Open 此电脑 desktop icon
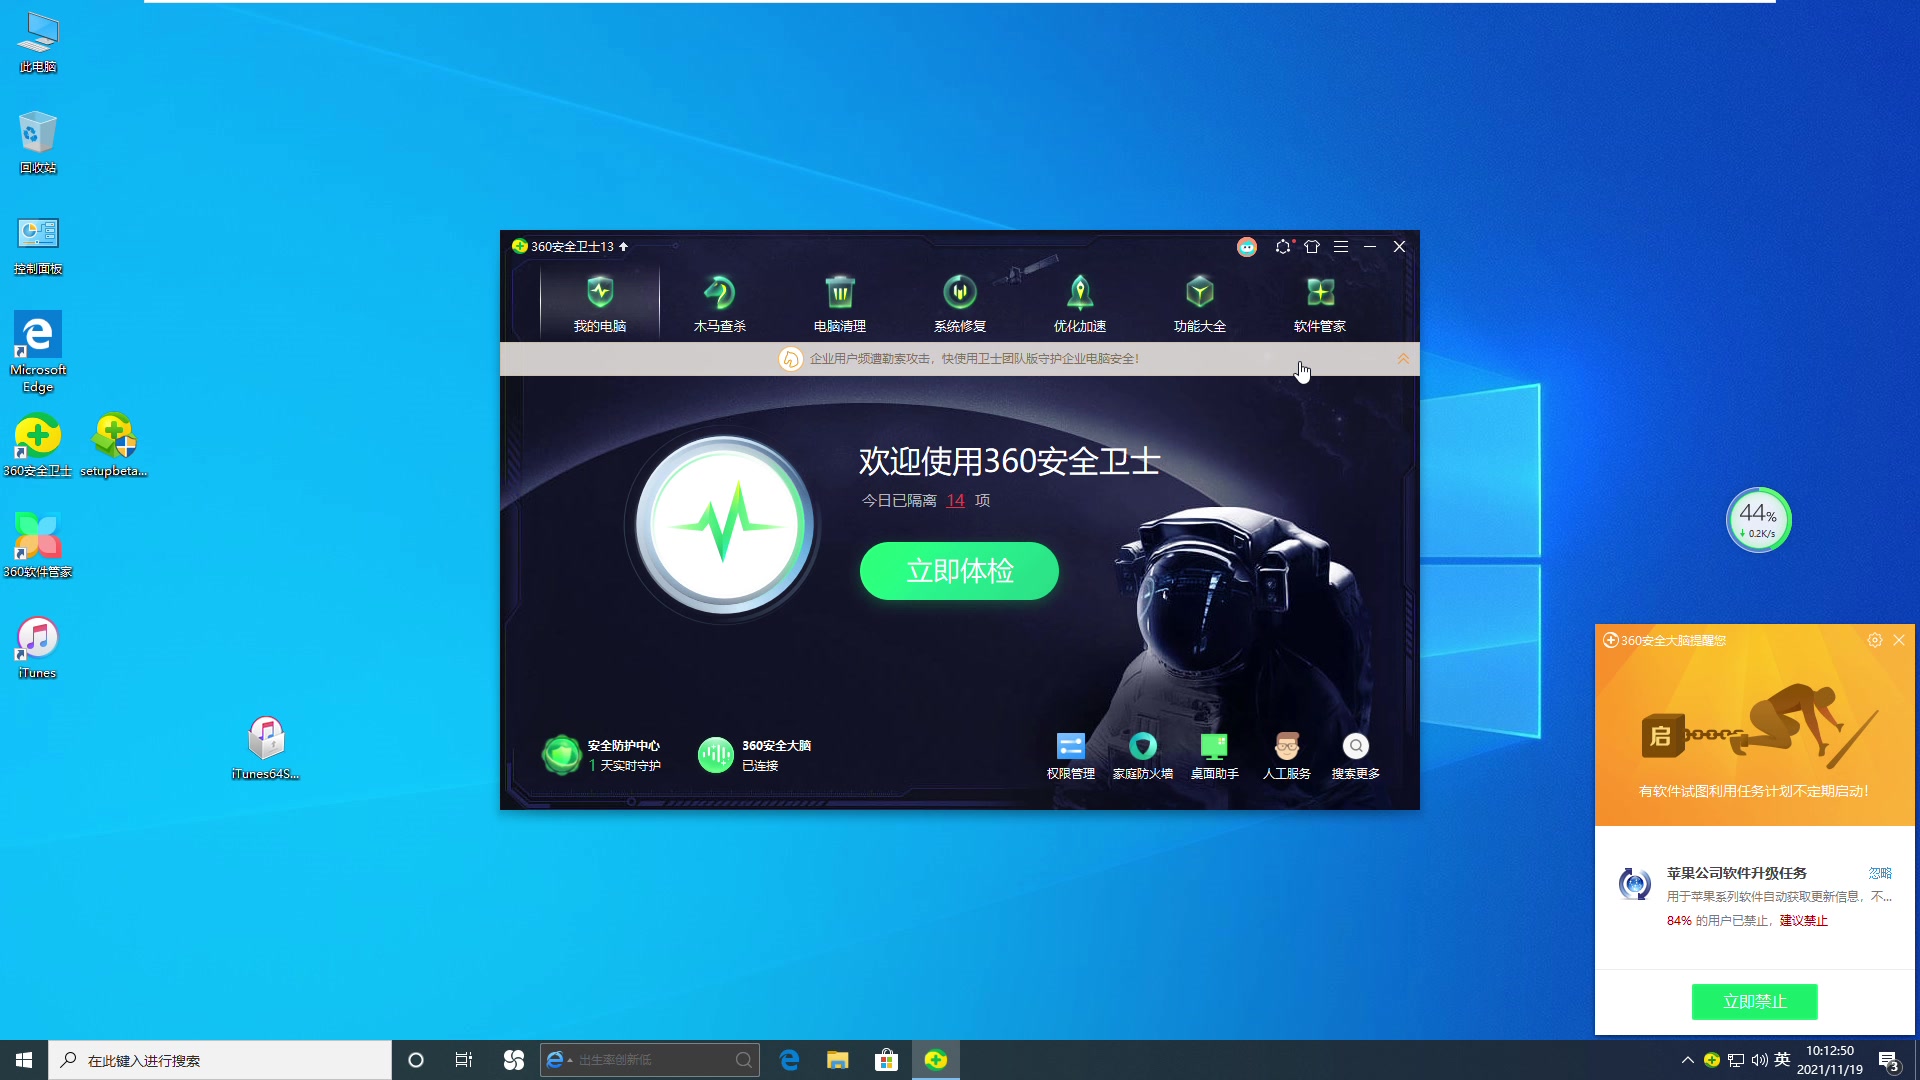The height and width of the screenshot is (1080, 1920). click(38, 43)
